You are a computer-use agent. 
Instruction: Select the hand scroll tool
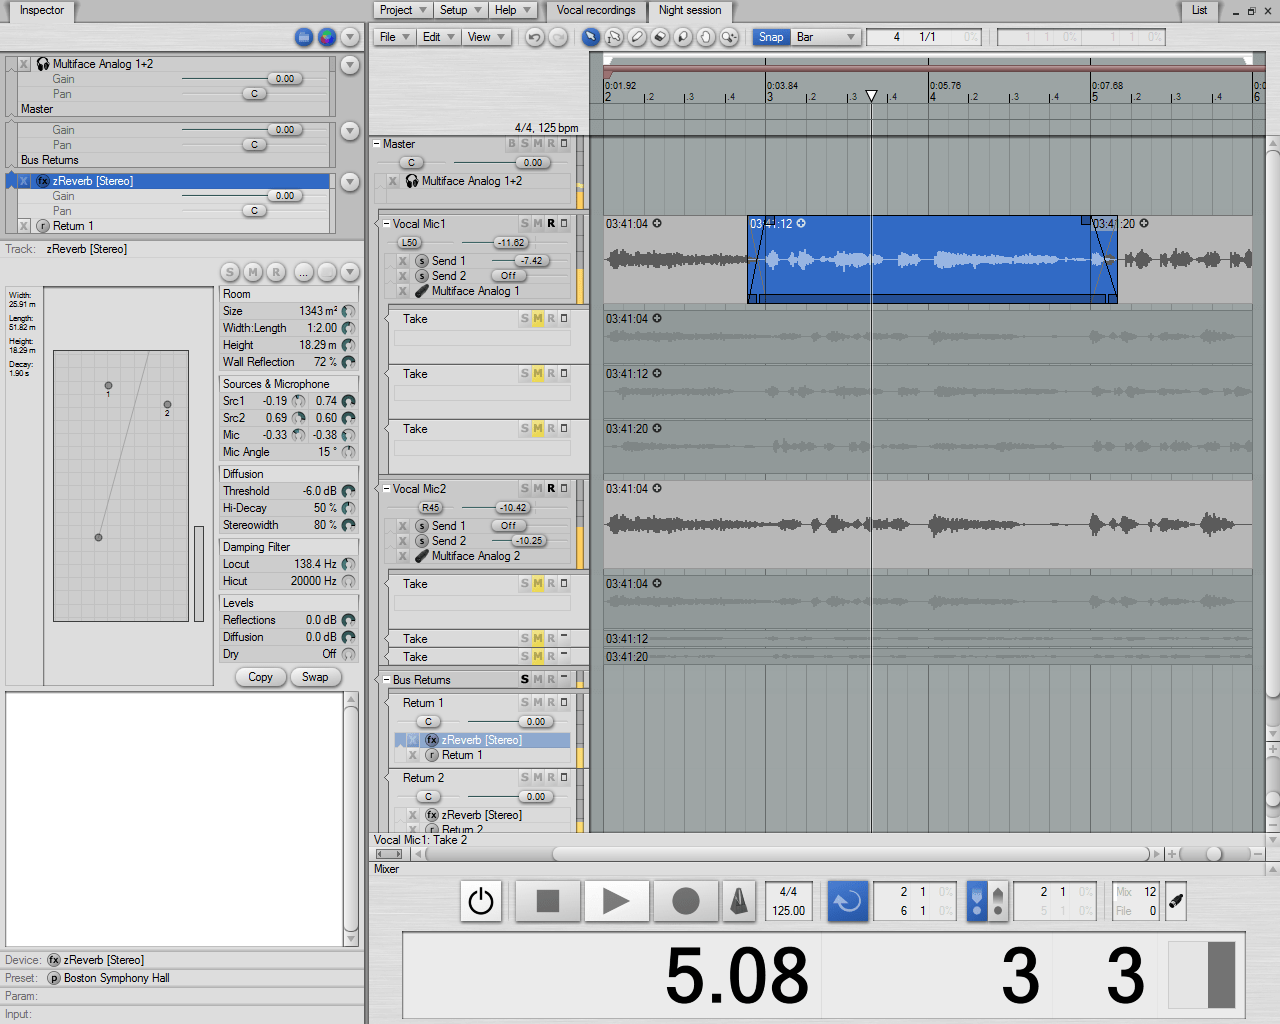coord(706,37)
